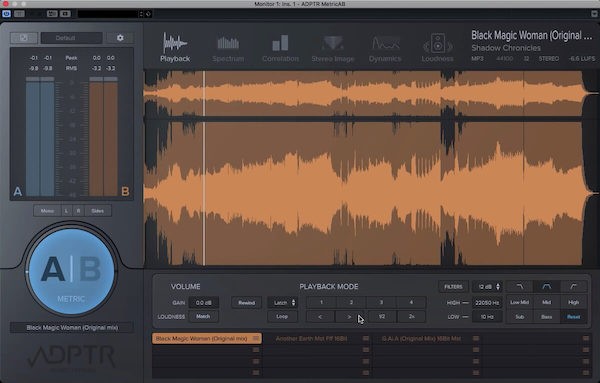Select cue point 2
Screen dimensions: 600x383
[351, 302]
